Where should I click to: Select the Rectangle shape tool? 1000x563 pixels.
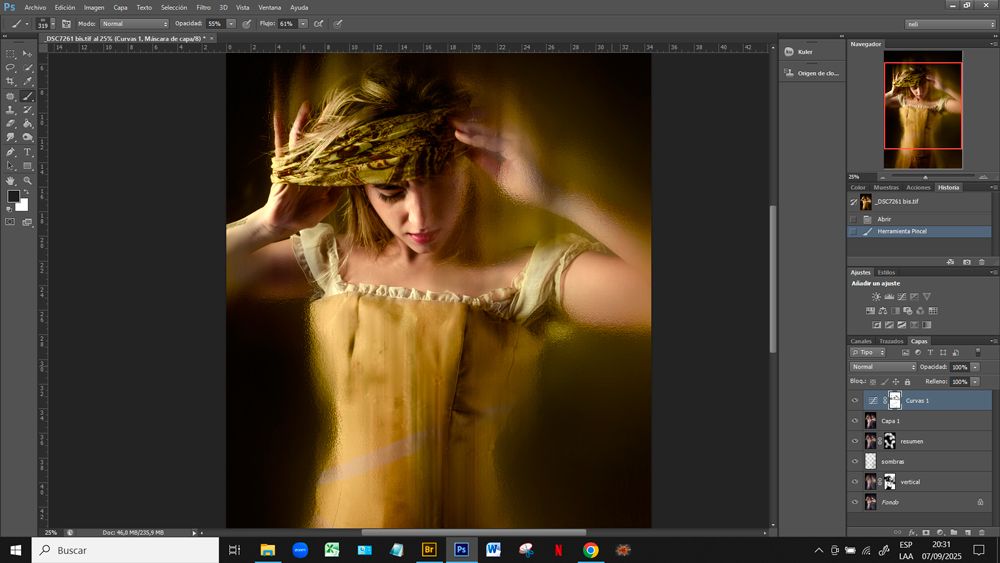[x=27, y=166]
